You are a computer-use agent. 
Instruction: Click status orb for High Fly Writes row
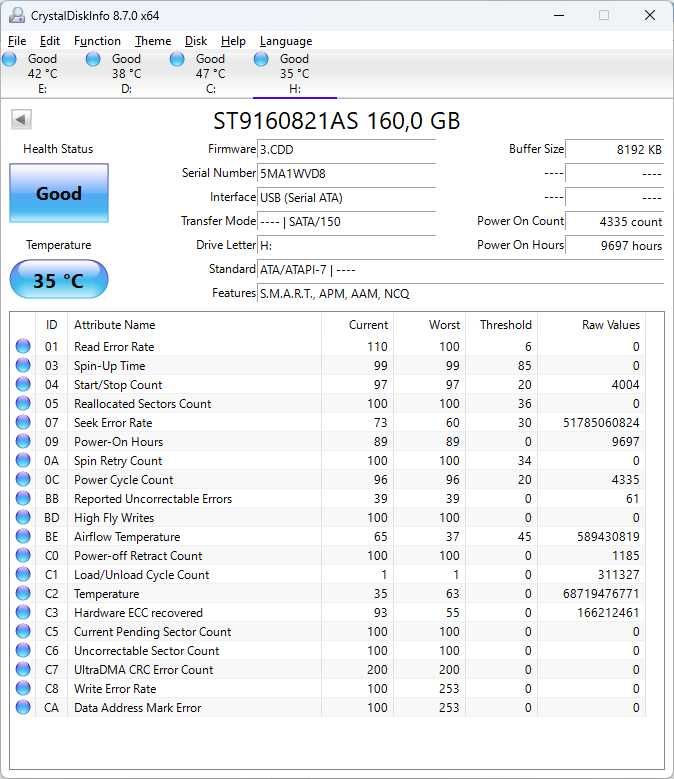pyautogui.click(x=23, y=517)
